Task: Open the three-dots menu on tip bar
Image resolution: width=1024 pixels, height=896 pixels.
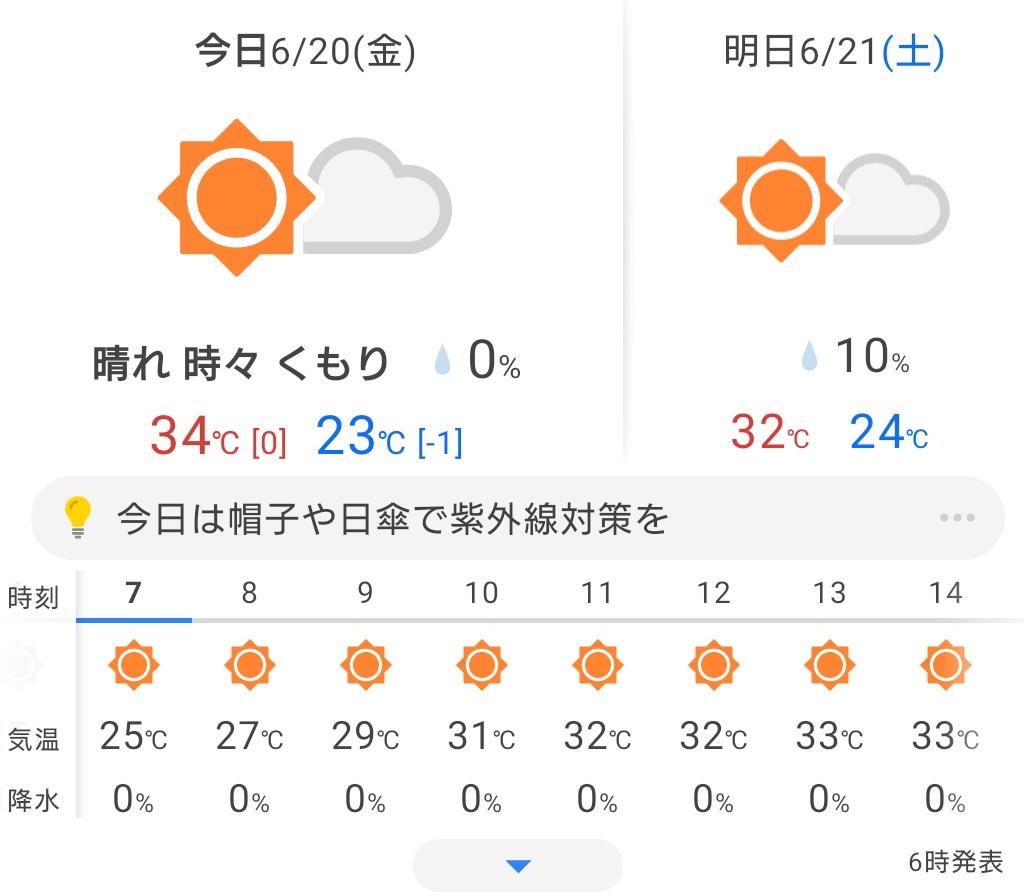Action: coord(957,517)
